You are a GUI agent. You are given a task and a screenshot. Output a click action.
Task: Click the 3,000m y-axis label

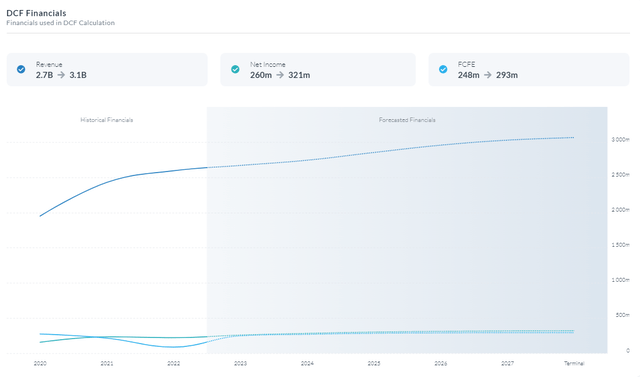tap(620, 140)
